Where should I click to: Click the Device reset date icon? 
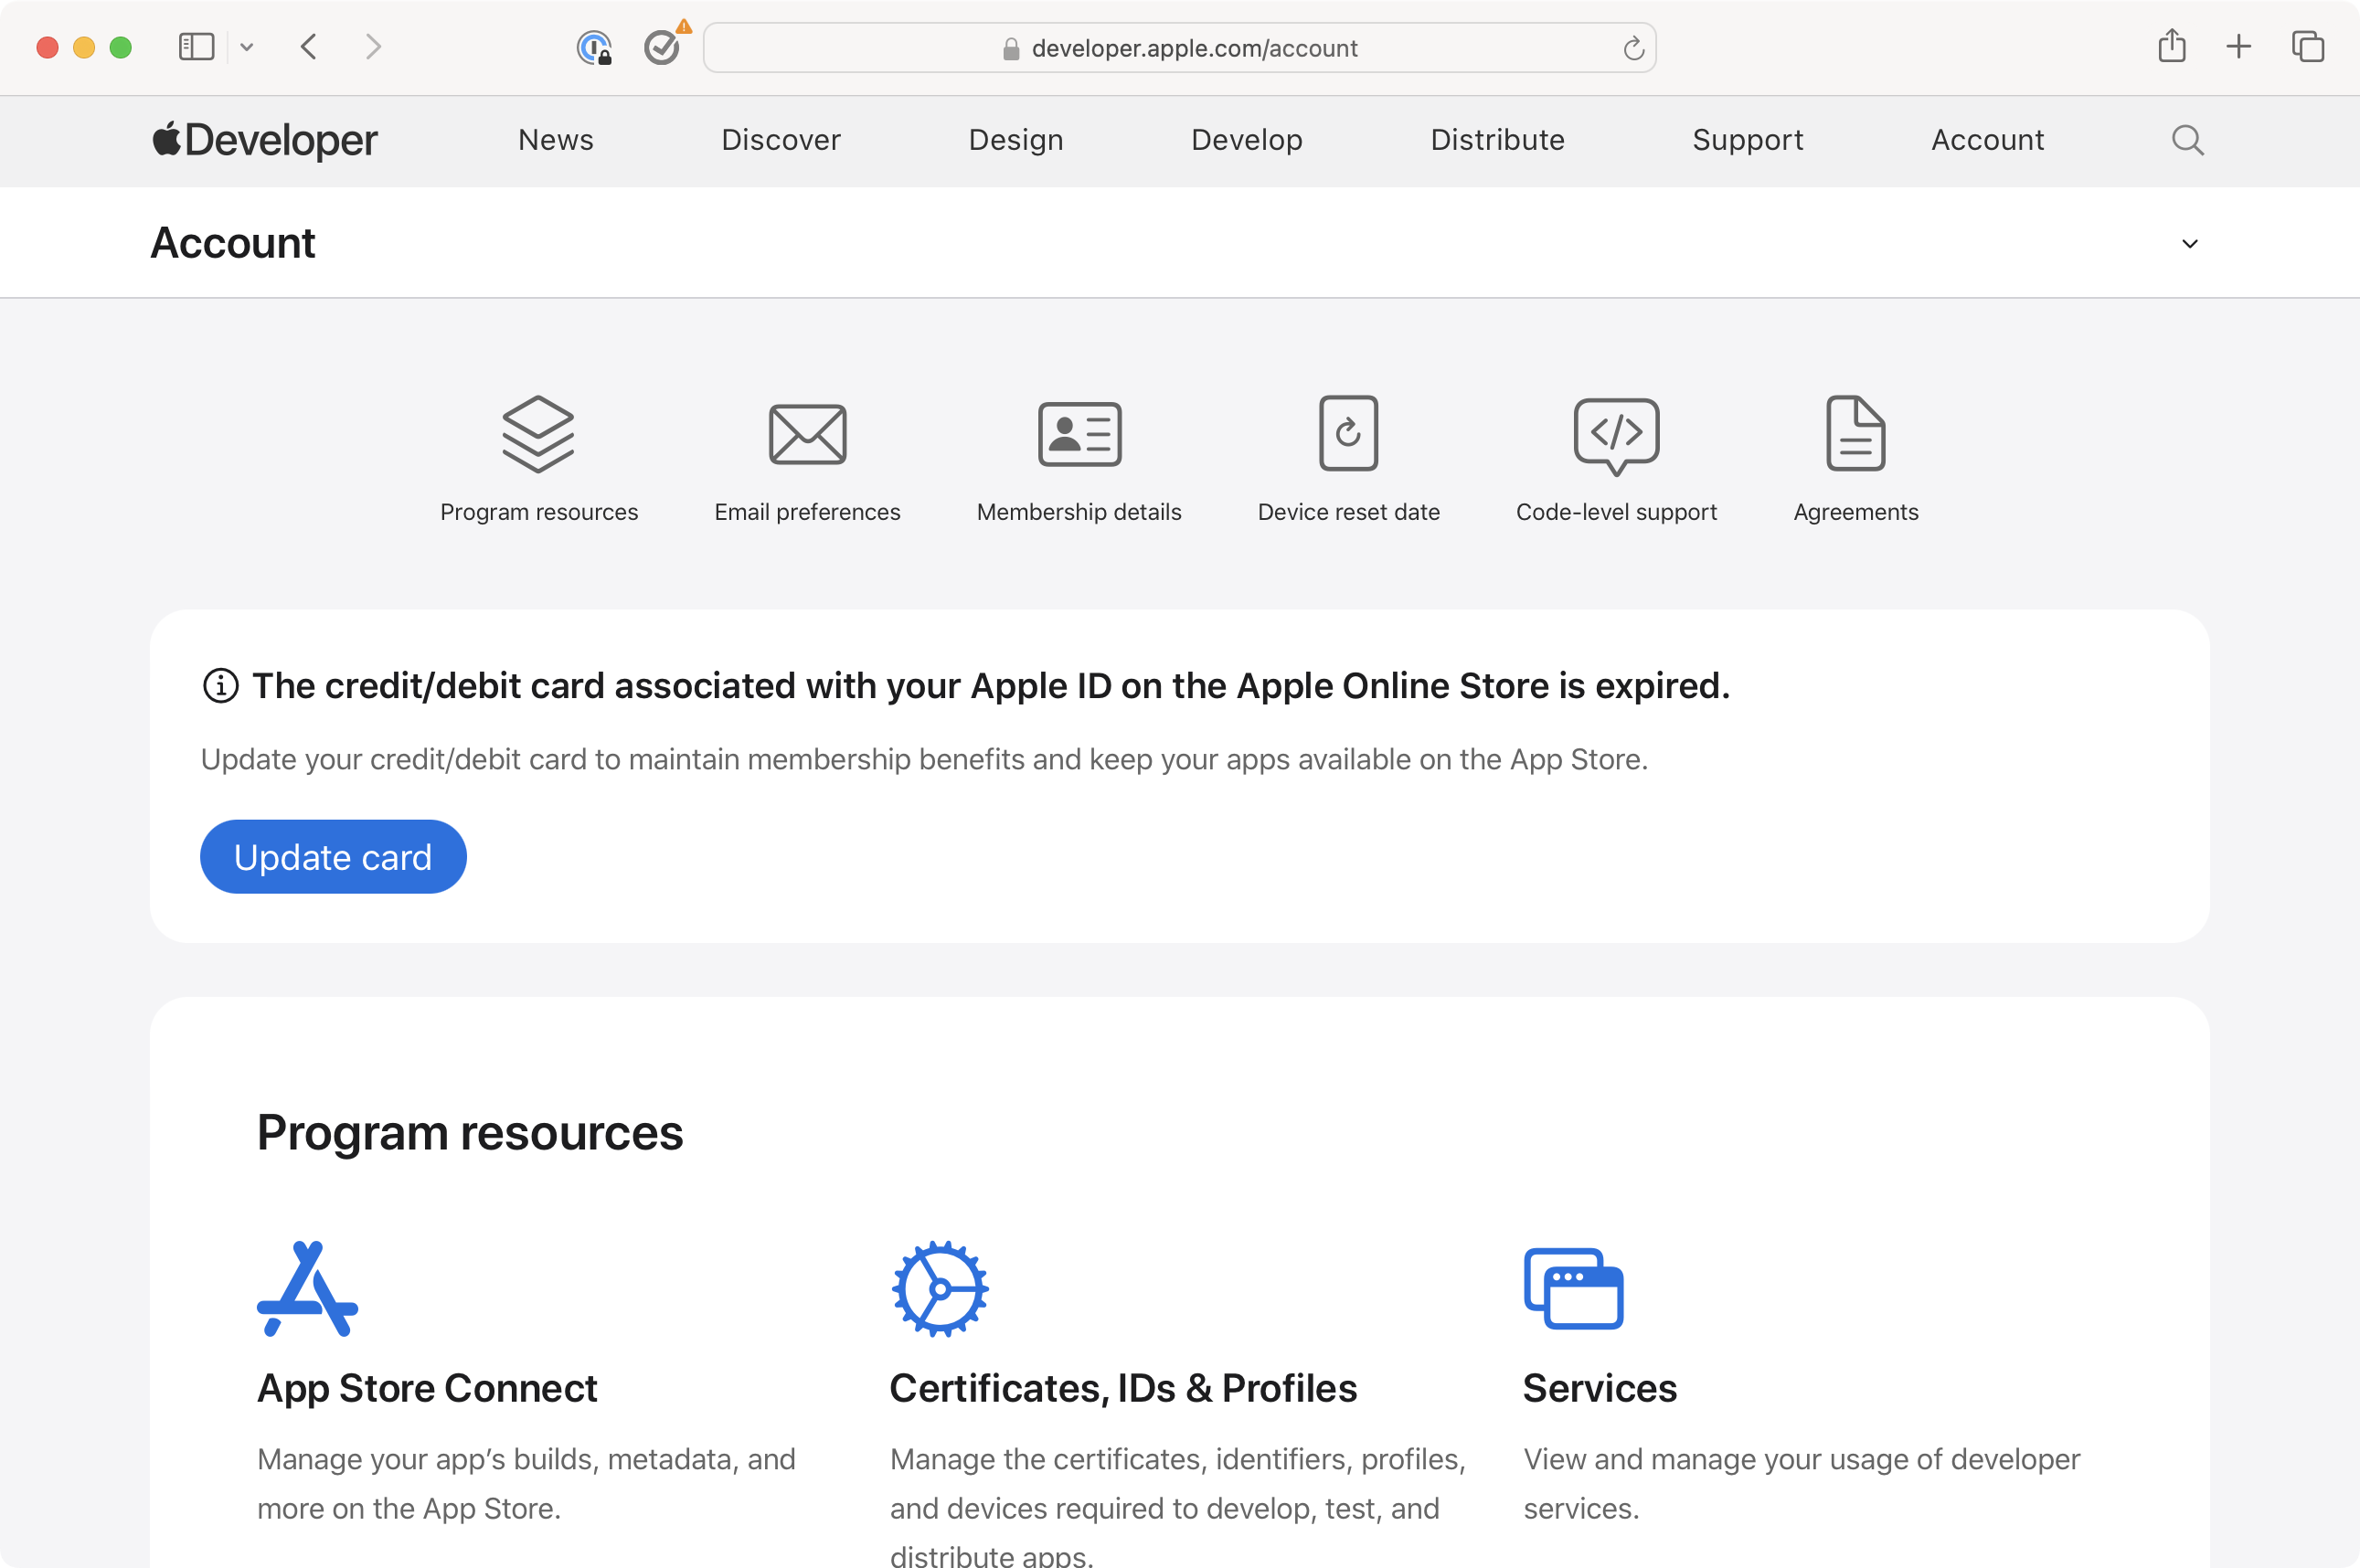click(x=1348, y=433)
